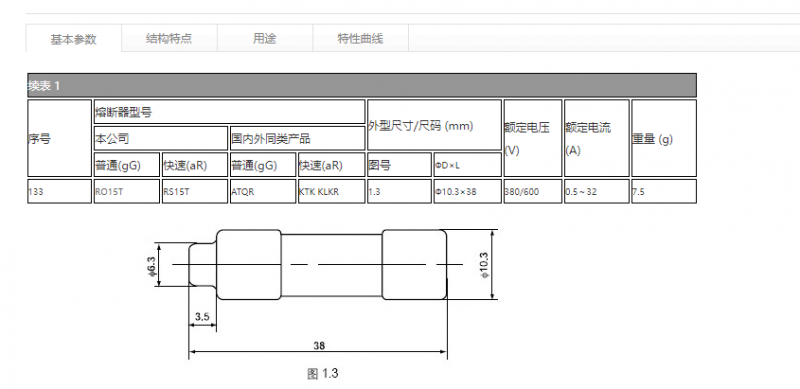
Task: Click the 额定电压 (V) column header
Action: tap(533, 138)
